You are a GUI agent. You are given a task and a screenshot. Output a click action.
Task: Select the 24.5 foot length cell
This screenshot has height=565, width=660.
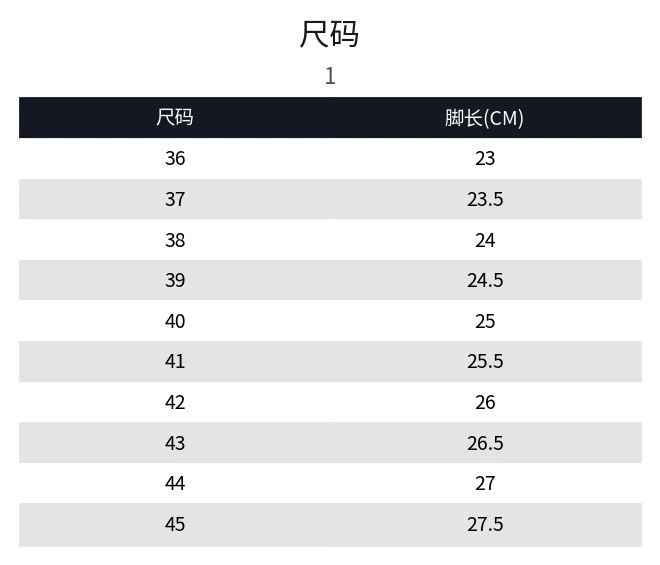[x=485, y=280]
